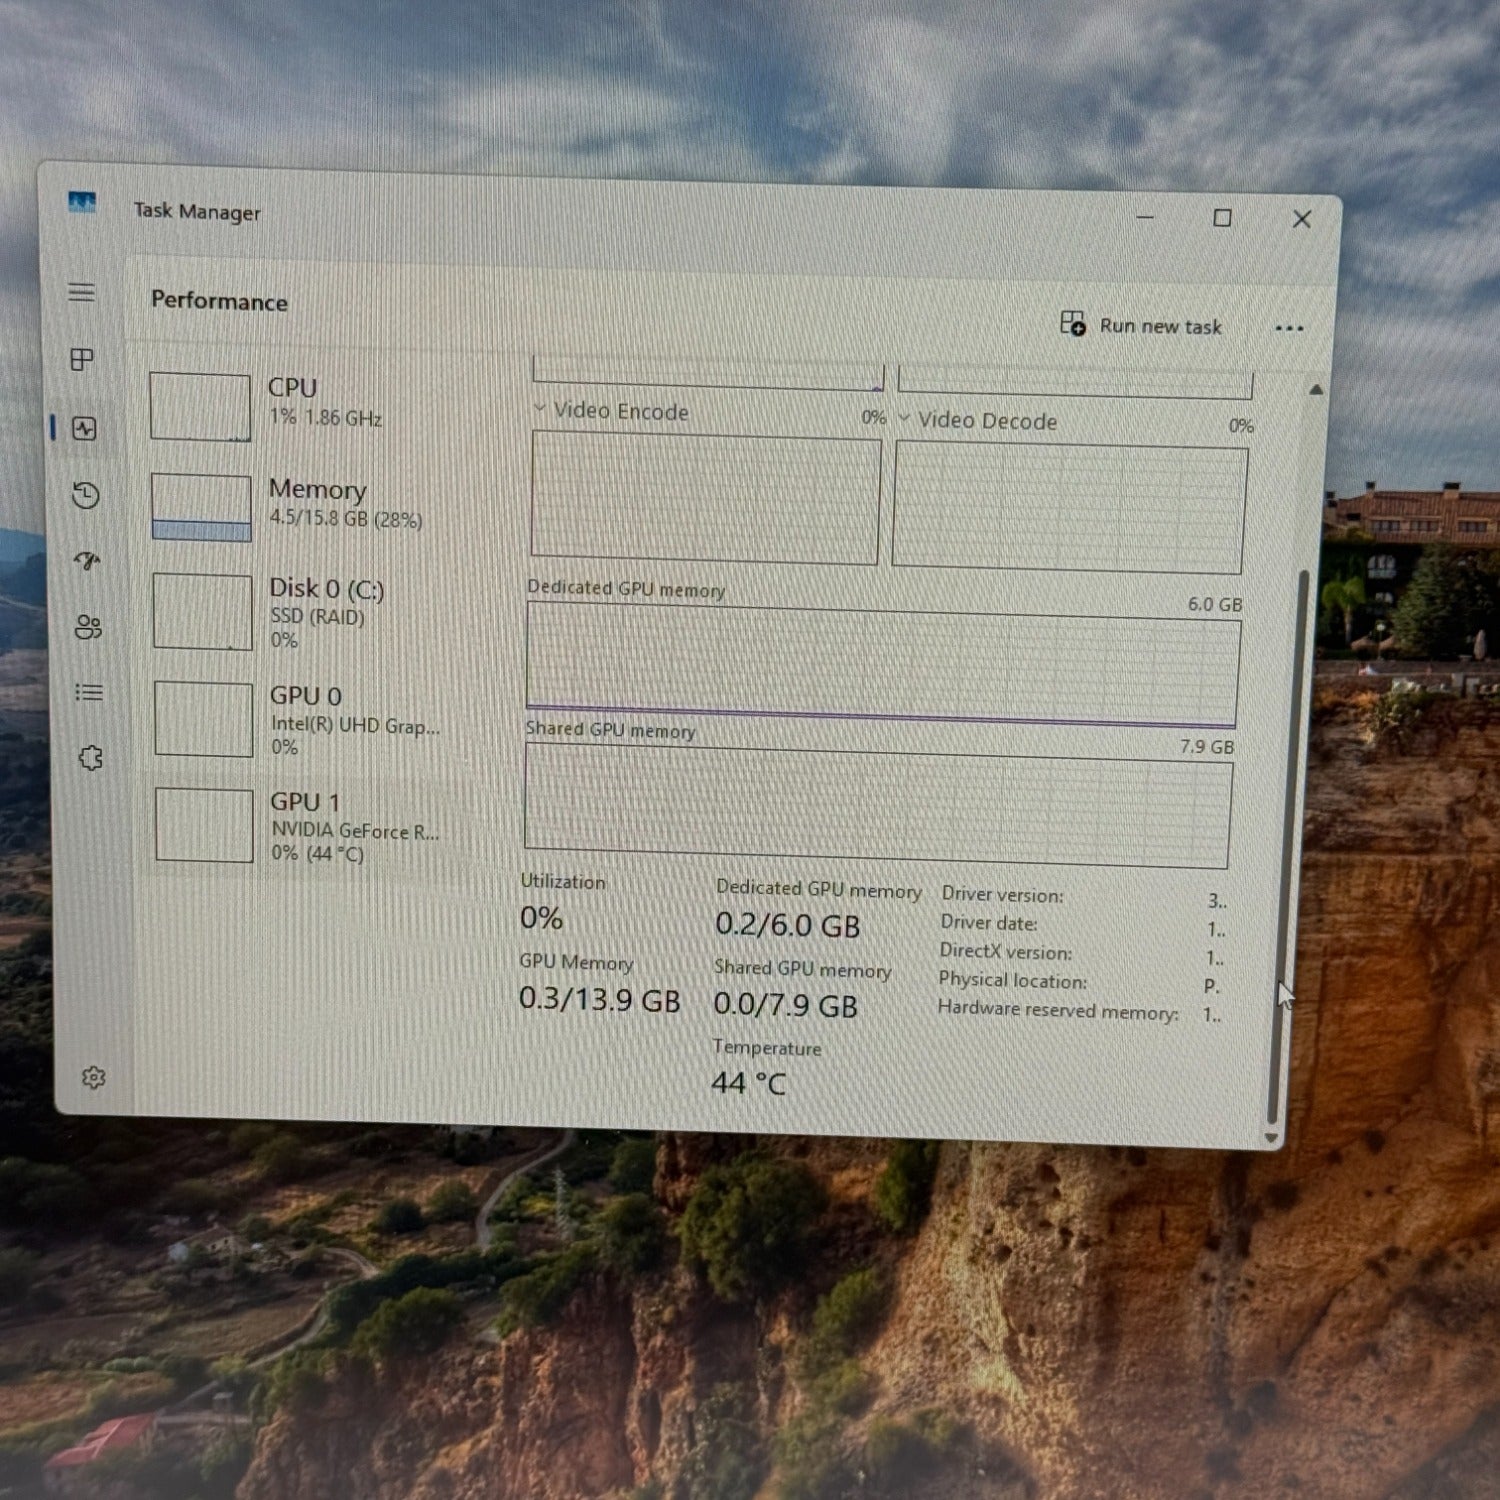Viewport: 1500px width, 1500px height.
Task: Open the App history page
Action: [x=86, y=495]
